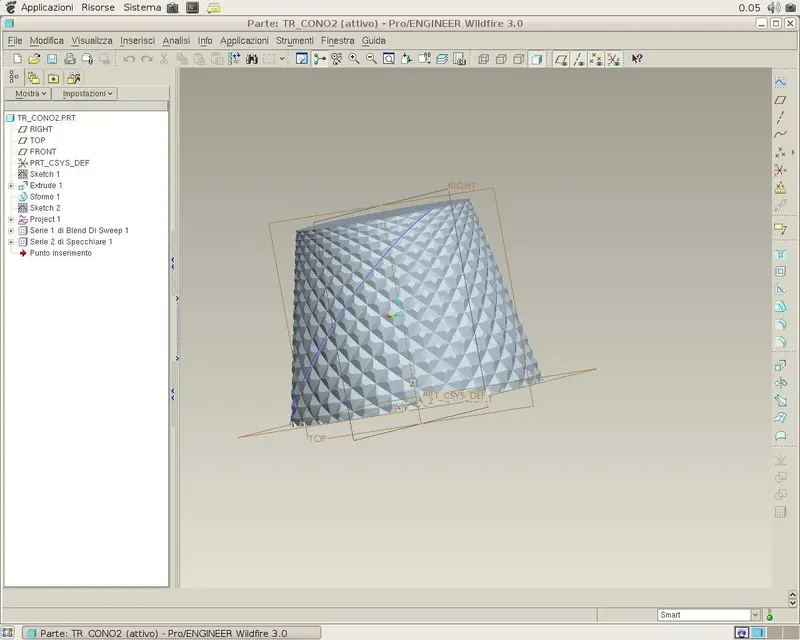
Task: Click the Zoom In magnifier icon
Action: pos(354,59)
